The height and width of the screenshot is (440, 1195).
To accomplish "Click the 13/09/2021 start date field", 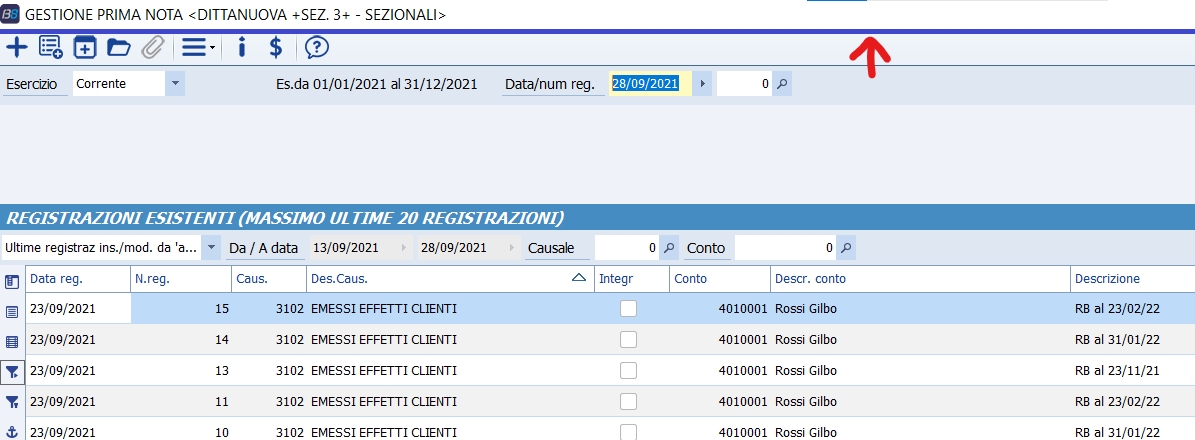I will click(351, 248).
